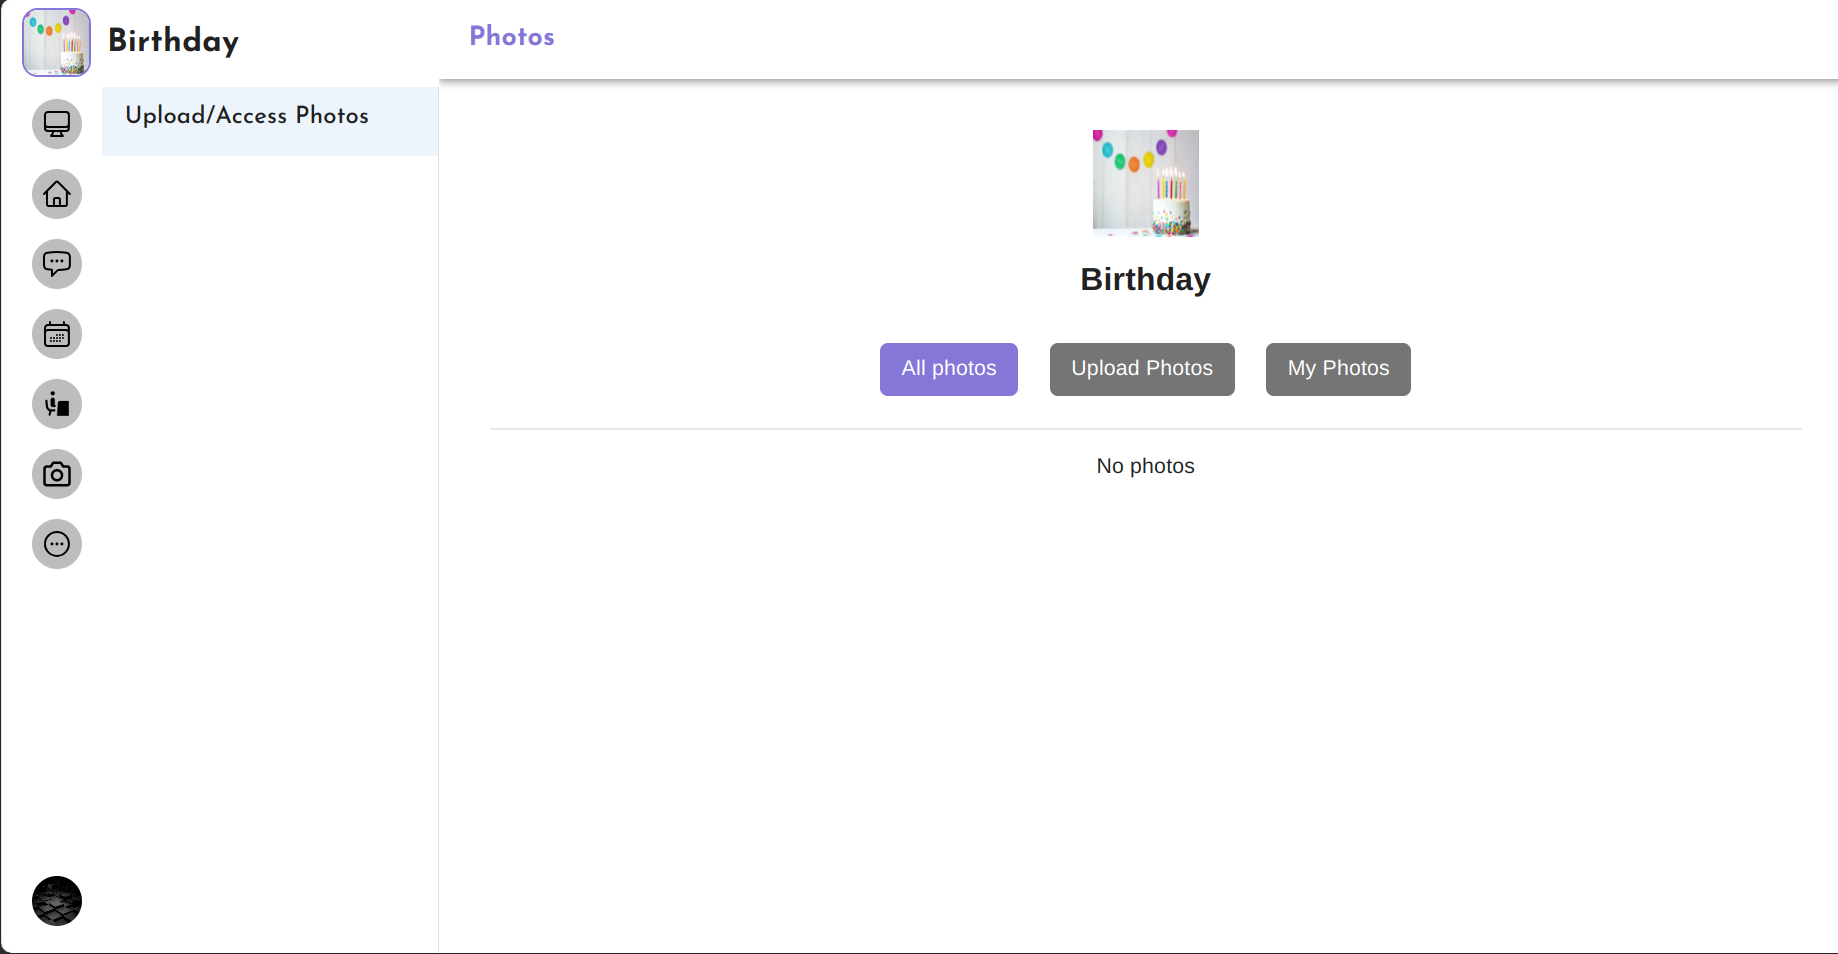
Task: Click the "No photos" message
Action: pyautogui.click(x=1146, y=466)
